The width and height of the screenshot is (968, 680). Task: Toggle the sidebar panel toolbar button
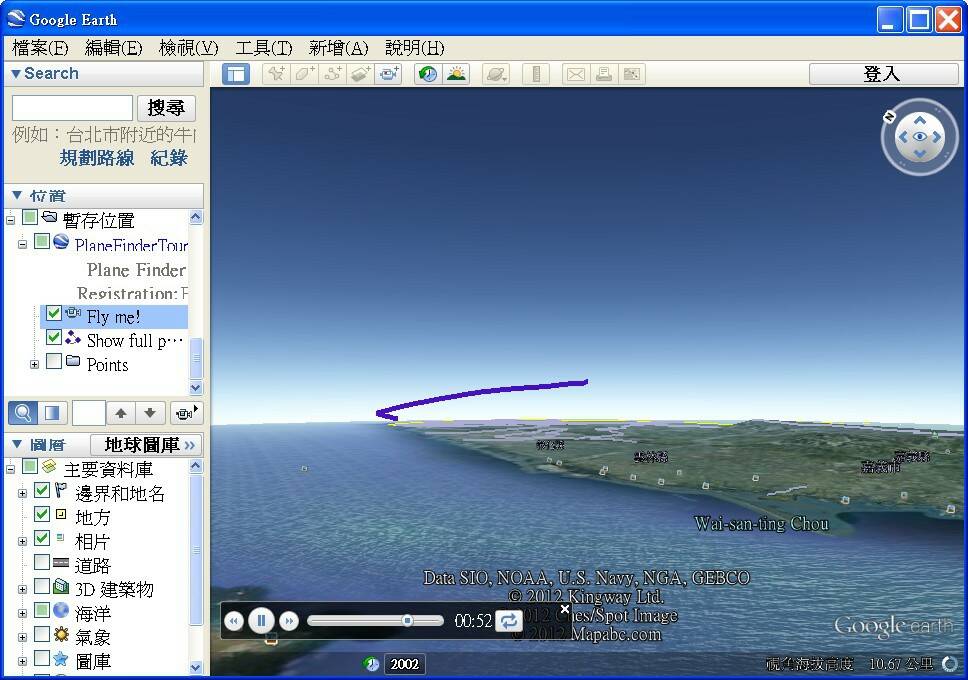(236, 74)
